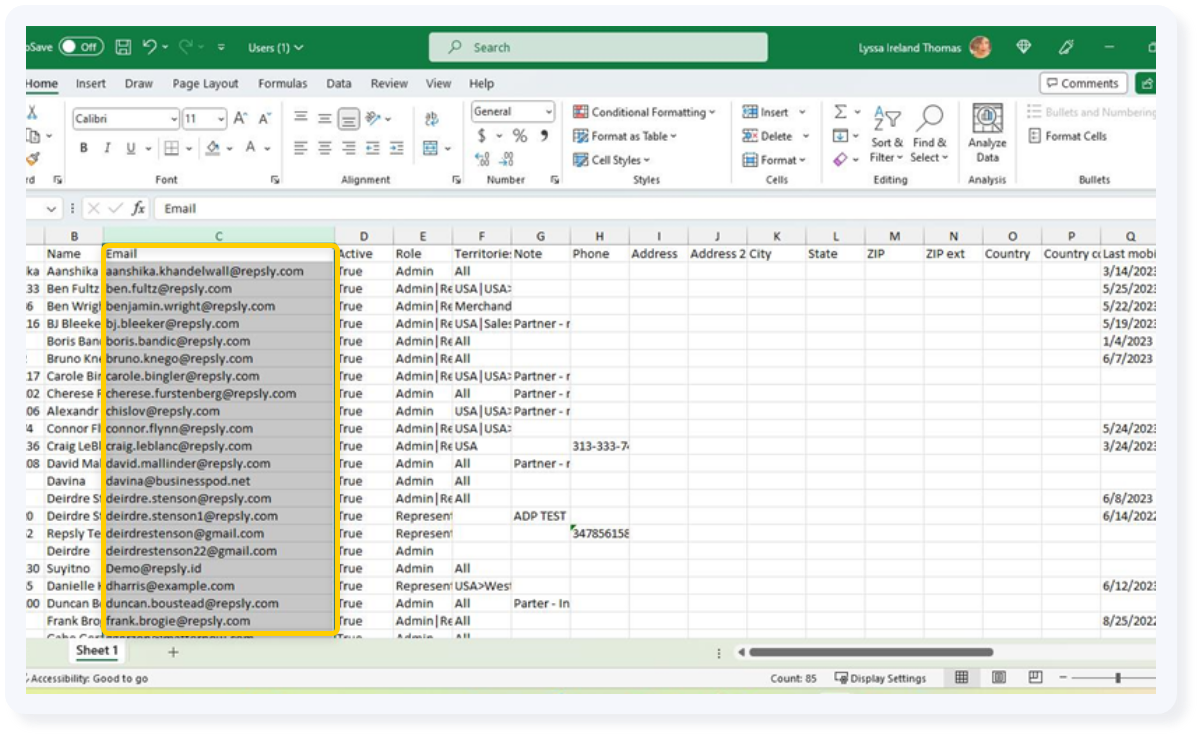Increase the cell indent
The width and height of the screenshot is (1202, 739).
tap(397, 148)
